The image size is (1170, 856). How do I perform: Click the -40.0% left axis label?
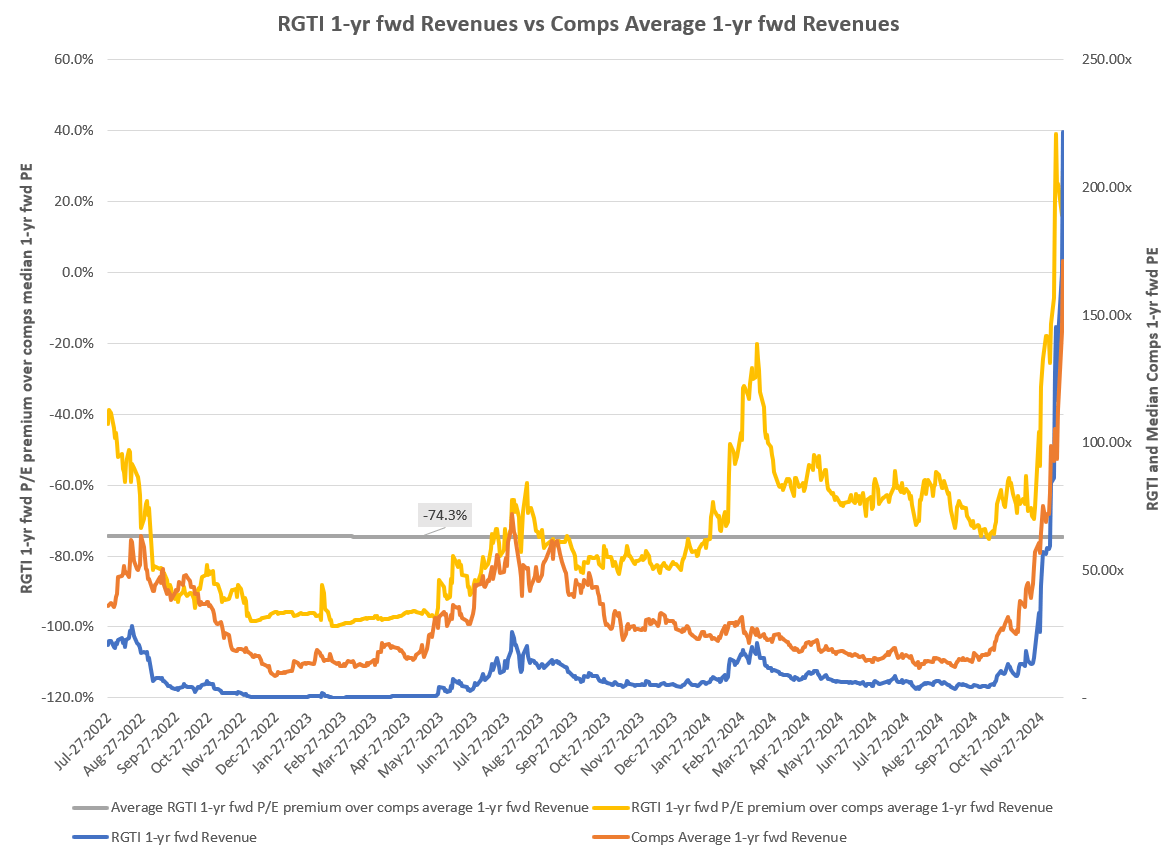pyautogui.click(x=72, y=414)
